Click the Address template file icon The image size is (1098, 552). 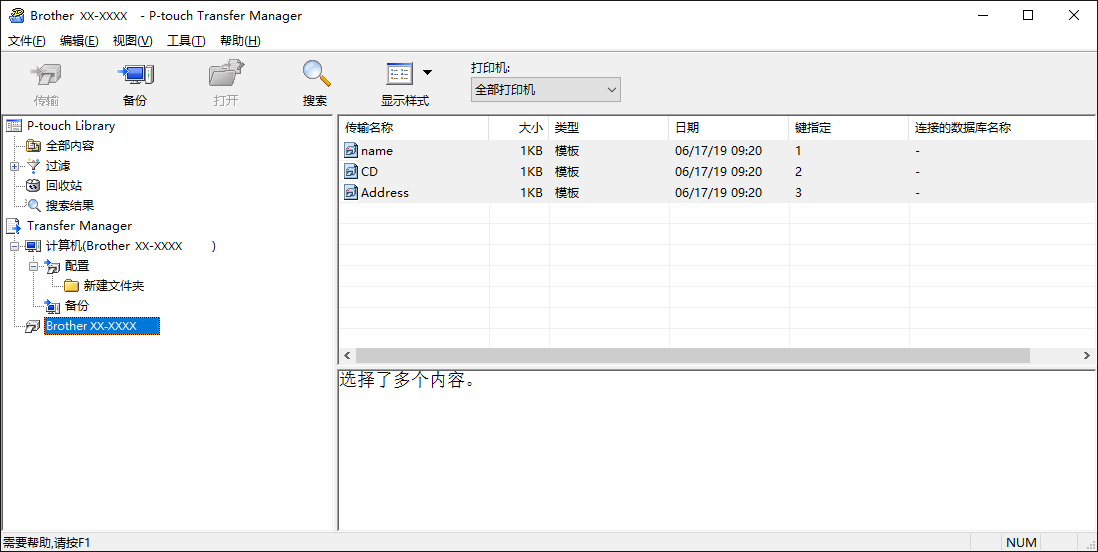coord(351,193)
